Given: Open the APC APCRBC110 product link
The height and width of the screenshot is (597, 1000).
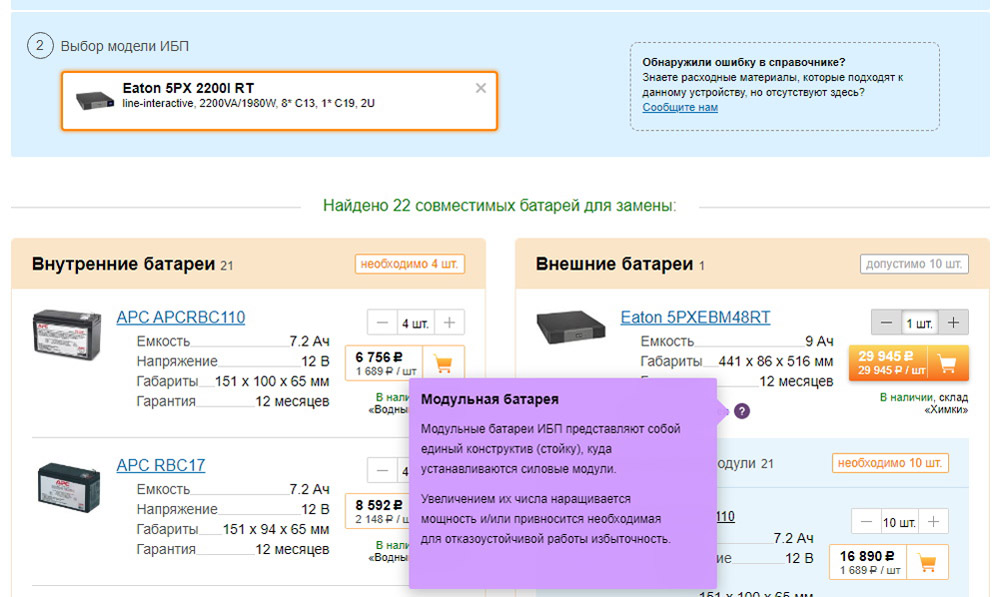Looking at the screenshot, I should [180, 317].
